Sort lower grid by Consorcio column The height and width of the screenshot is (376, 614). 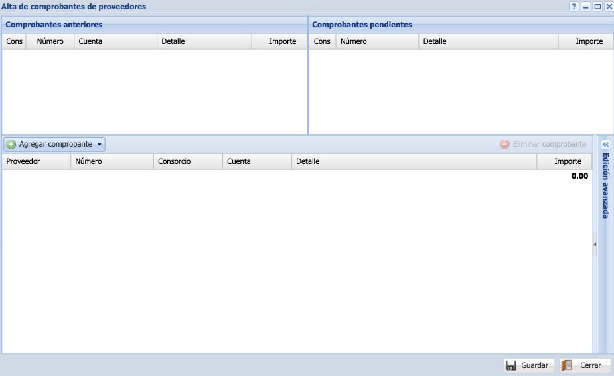[188, 161]
